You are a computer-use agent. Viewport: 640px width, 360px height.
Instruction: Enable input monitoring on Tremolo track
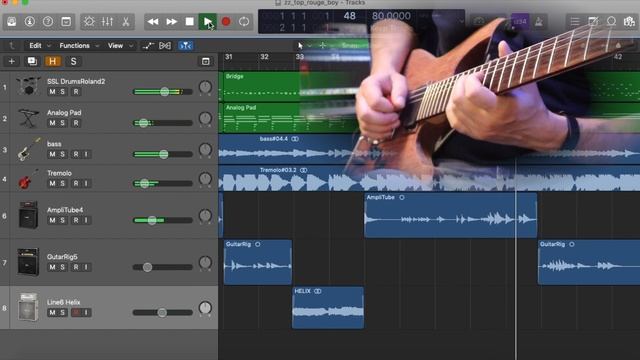point(86,183)
